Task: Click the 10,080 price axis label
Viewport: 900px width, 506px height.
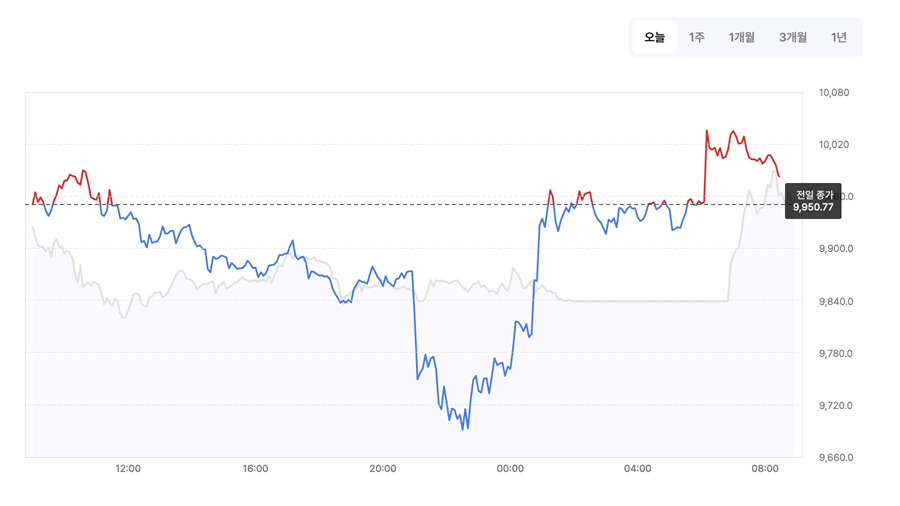Action: click(x=833, y=92)
